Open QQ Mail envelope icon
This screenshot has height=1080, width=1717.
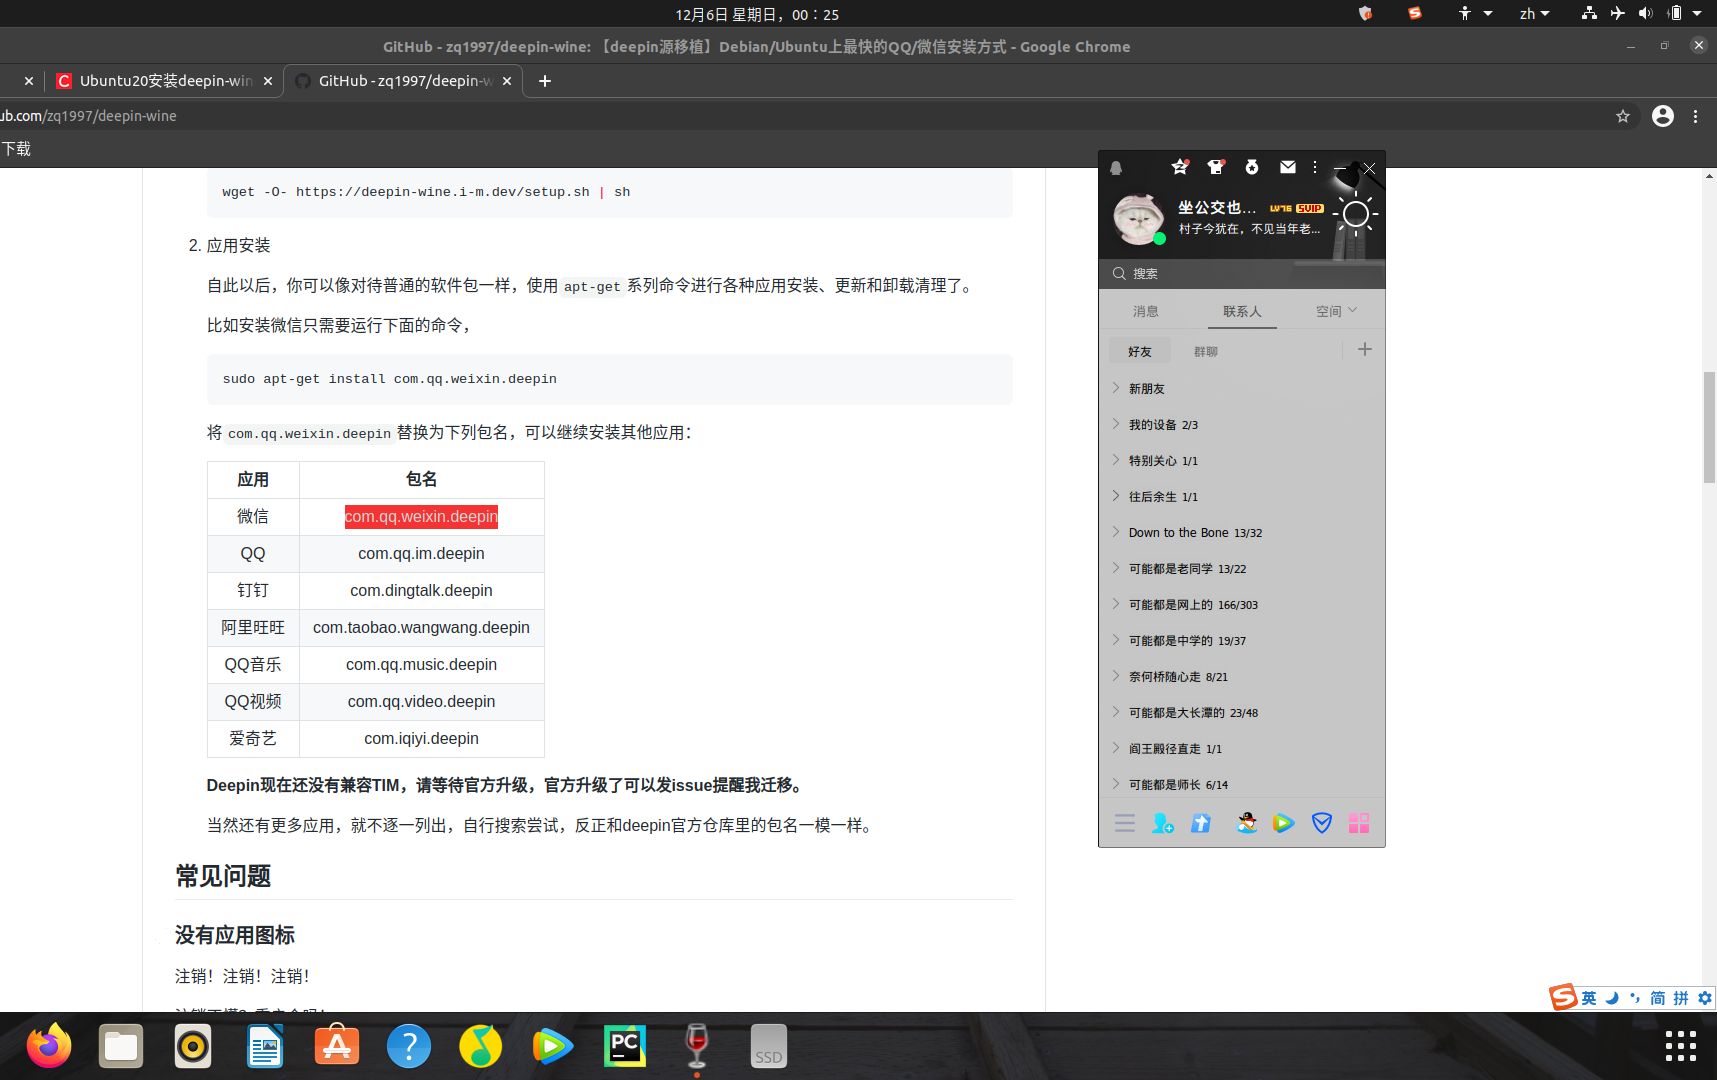pyautogui.click(x=1288, y=167)
